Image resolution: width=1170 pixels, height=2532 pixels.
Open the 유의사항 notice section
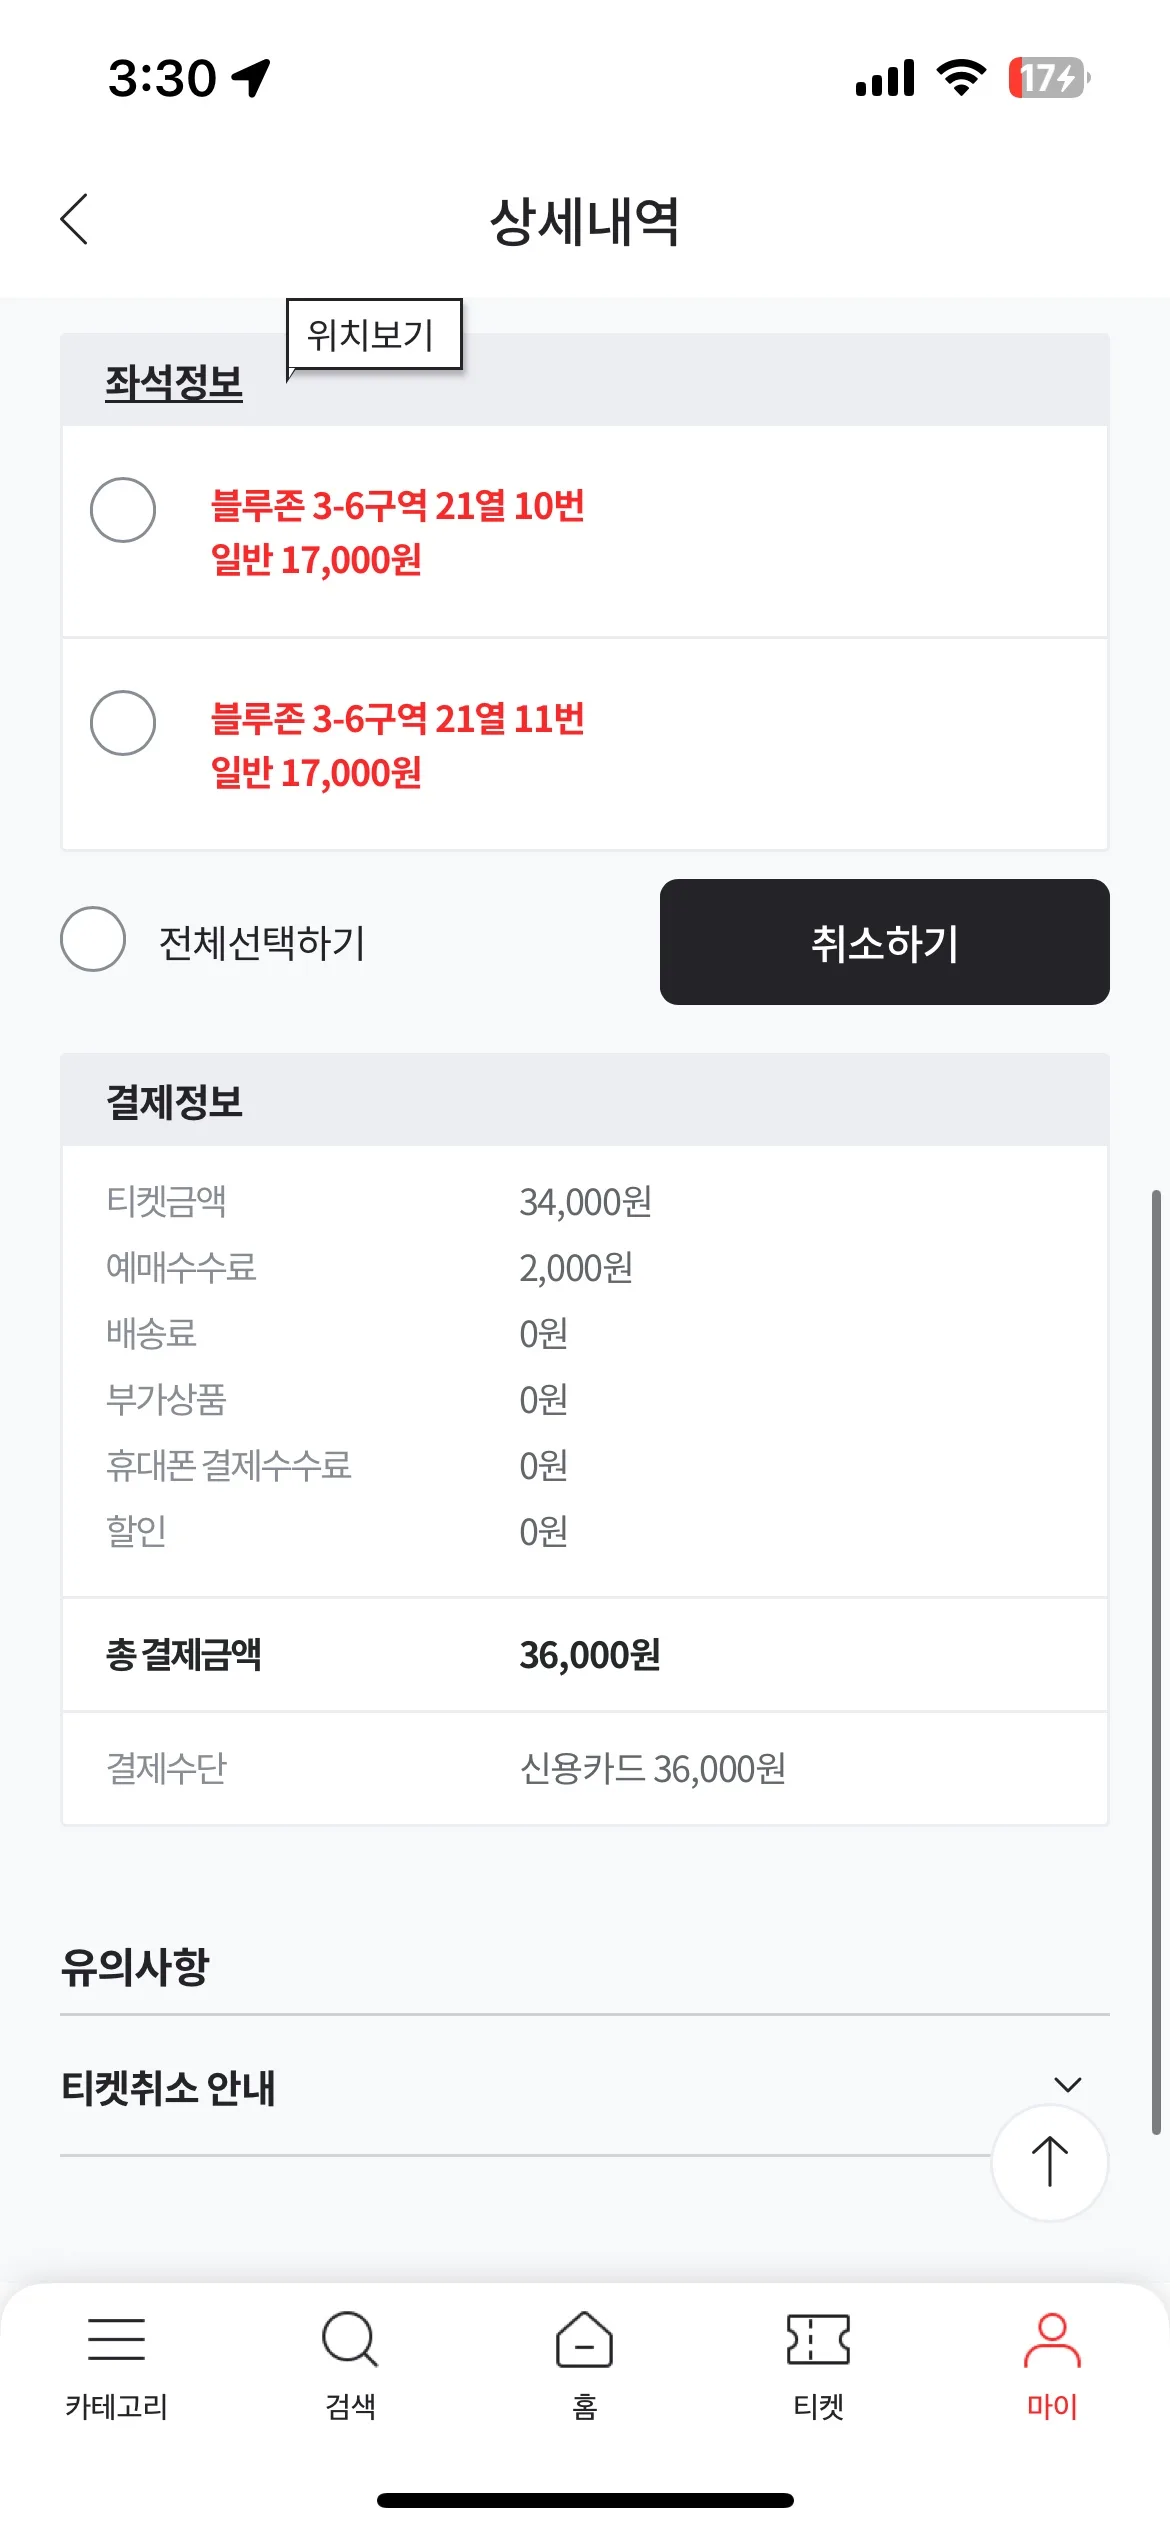pyautogui.click(x=135, y=1966)
